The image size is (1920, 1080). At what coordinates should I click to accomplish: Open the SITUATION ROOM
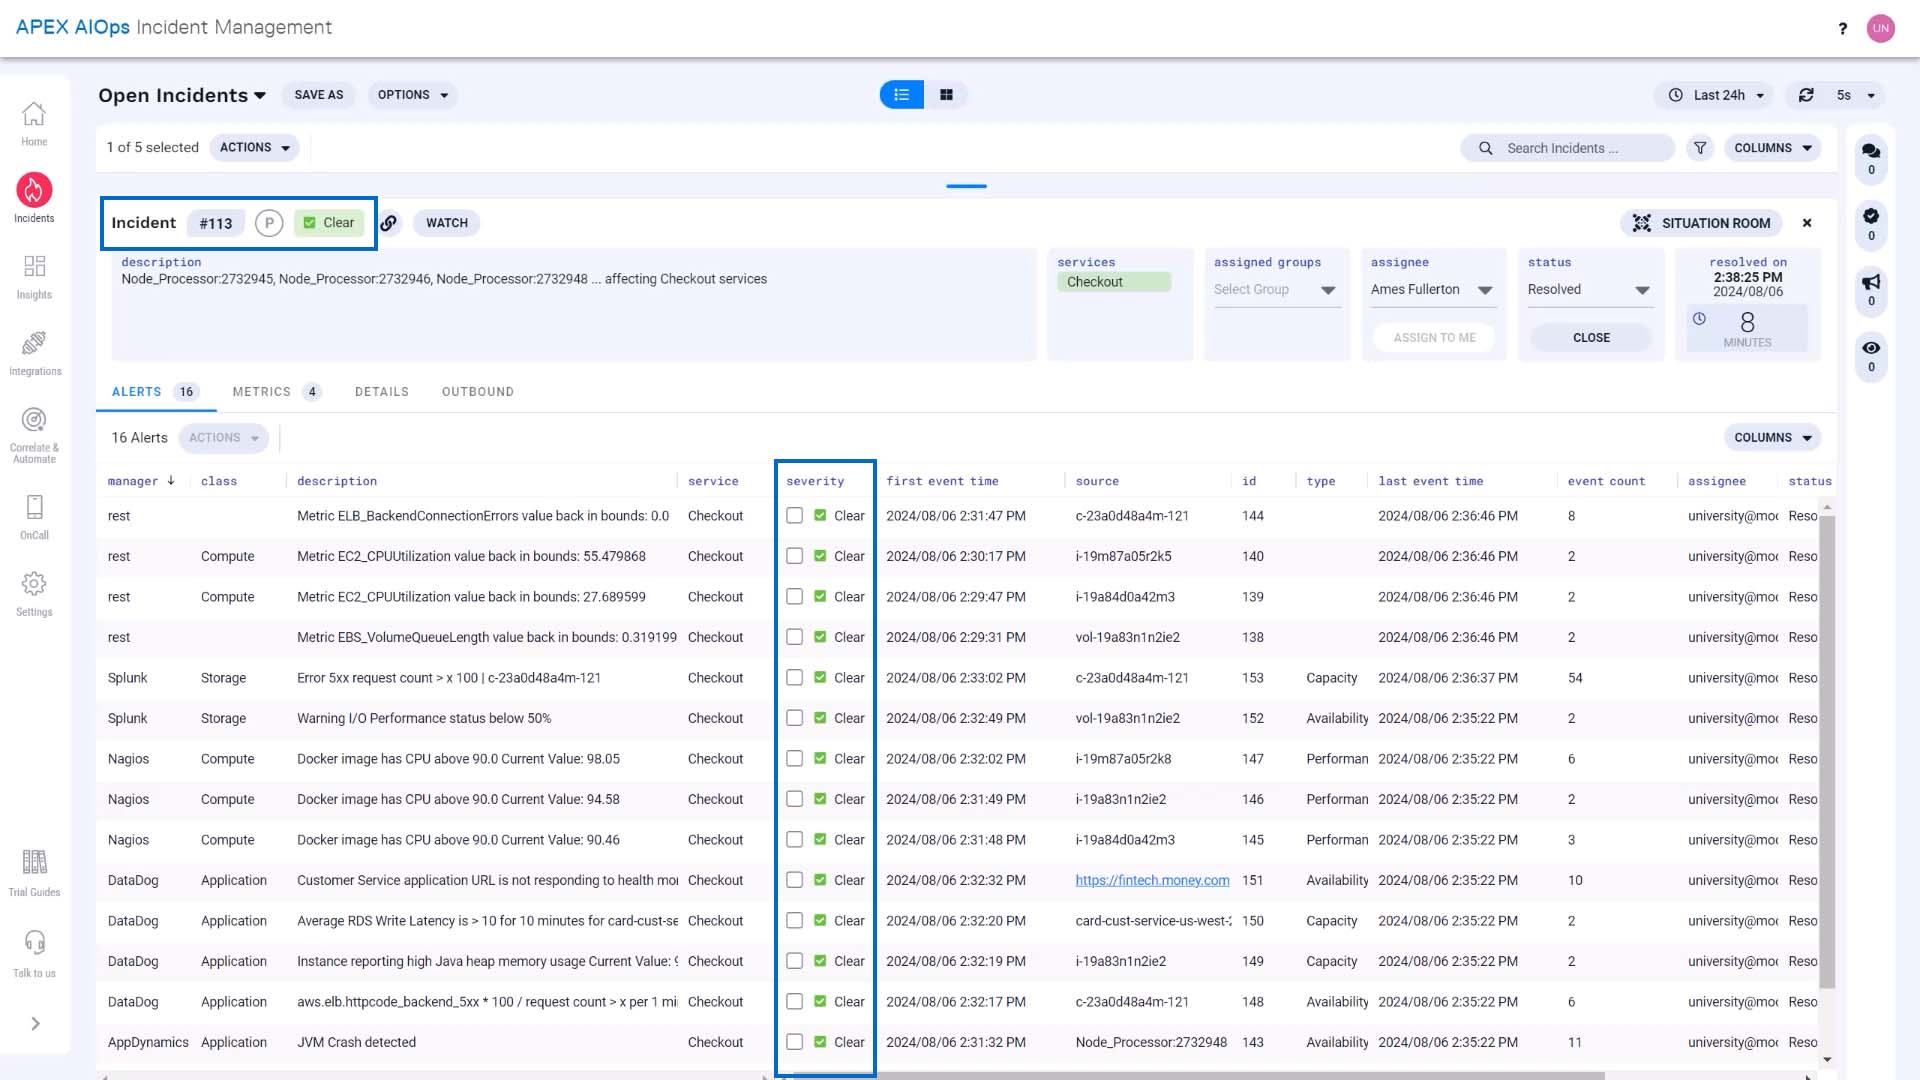[x=1702, y=223]
